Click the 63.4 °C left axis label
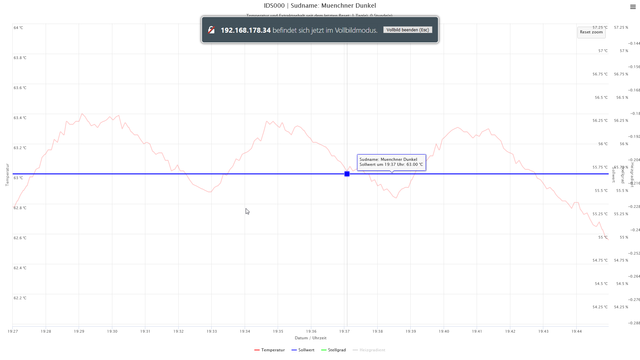 tap(20, 118)
